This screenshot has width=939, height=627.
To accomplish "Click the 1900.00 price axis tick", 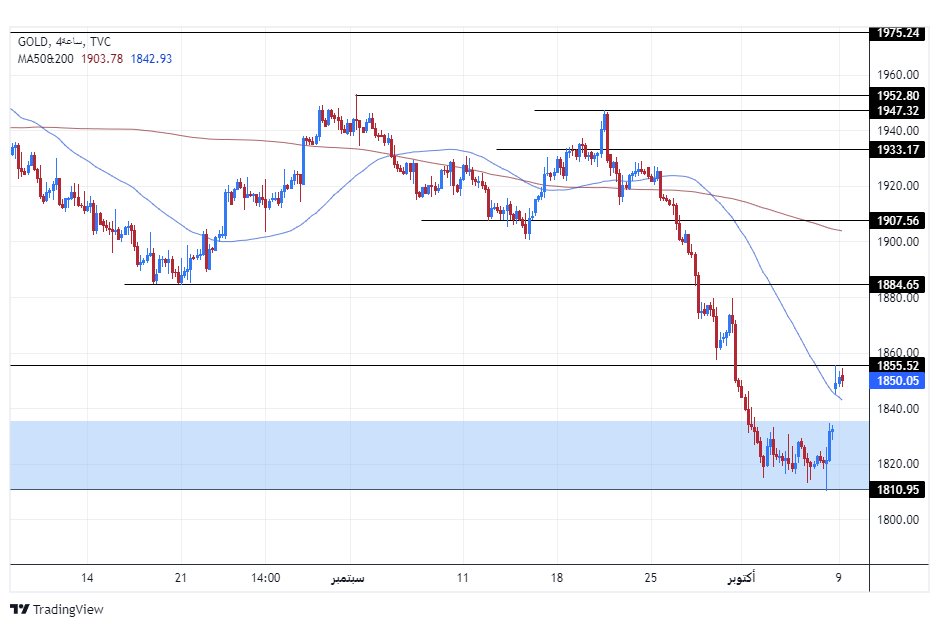I will [x=898, y=242].
